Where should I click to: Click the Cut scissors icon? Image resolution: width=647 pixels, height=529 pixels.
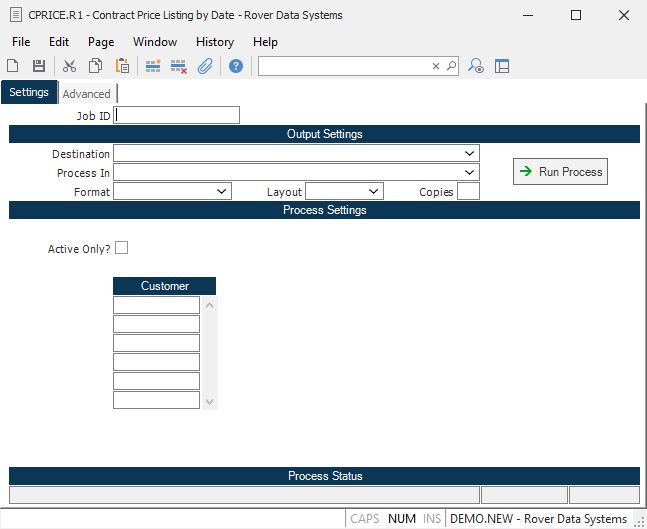point(69,66)
